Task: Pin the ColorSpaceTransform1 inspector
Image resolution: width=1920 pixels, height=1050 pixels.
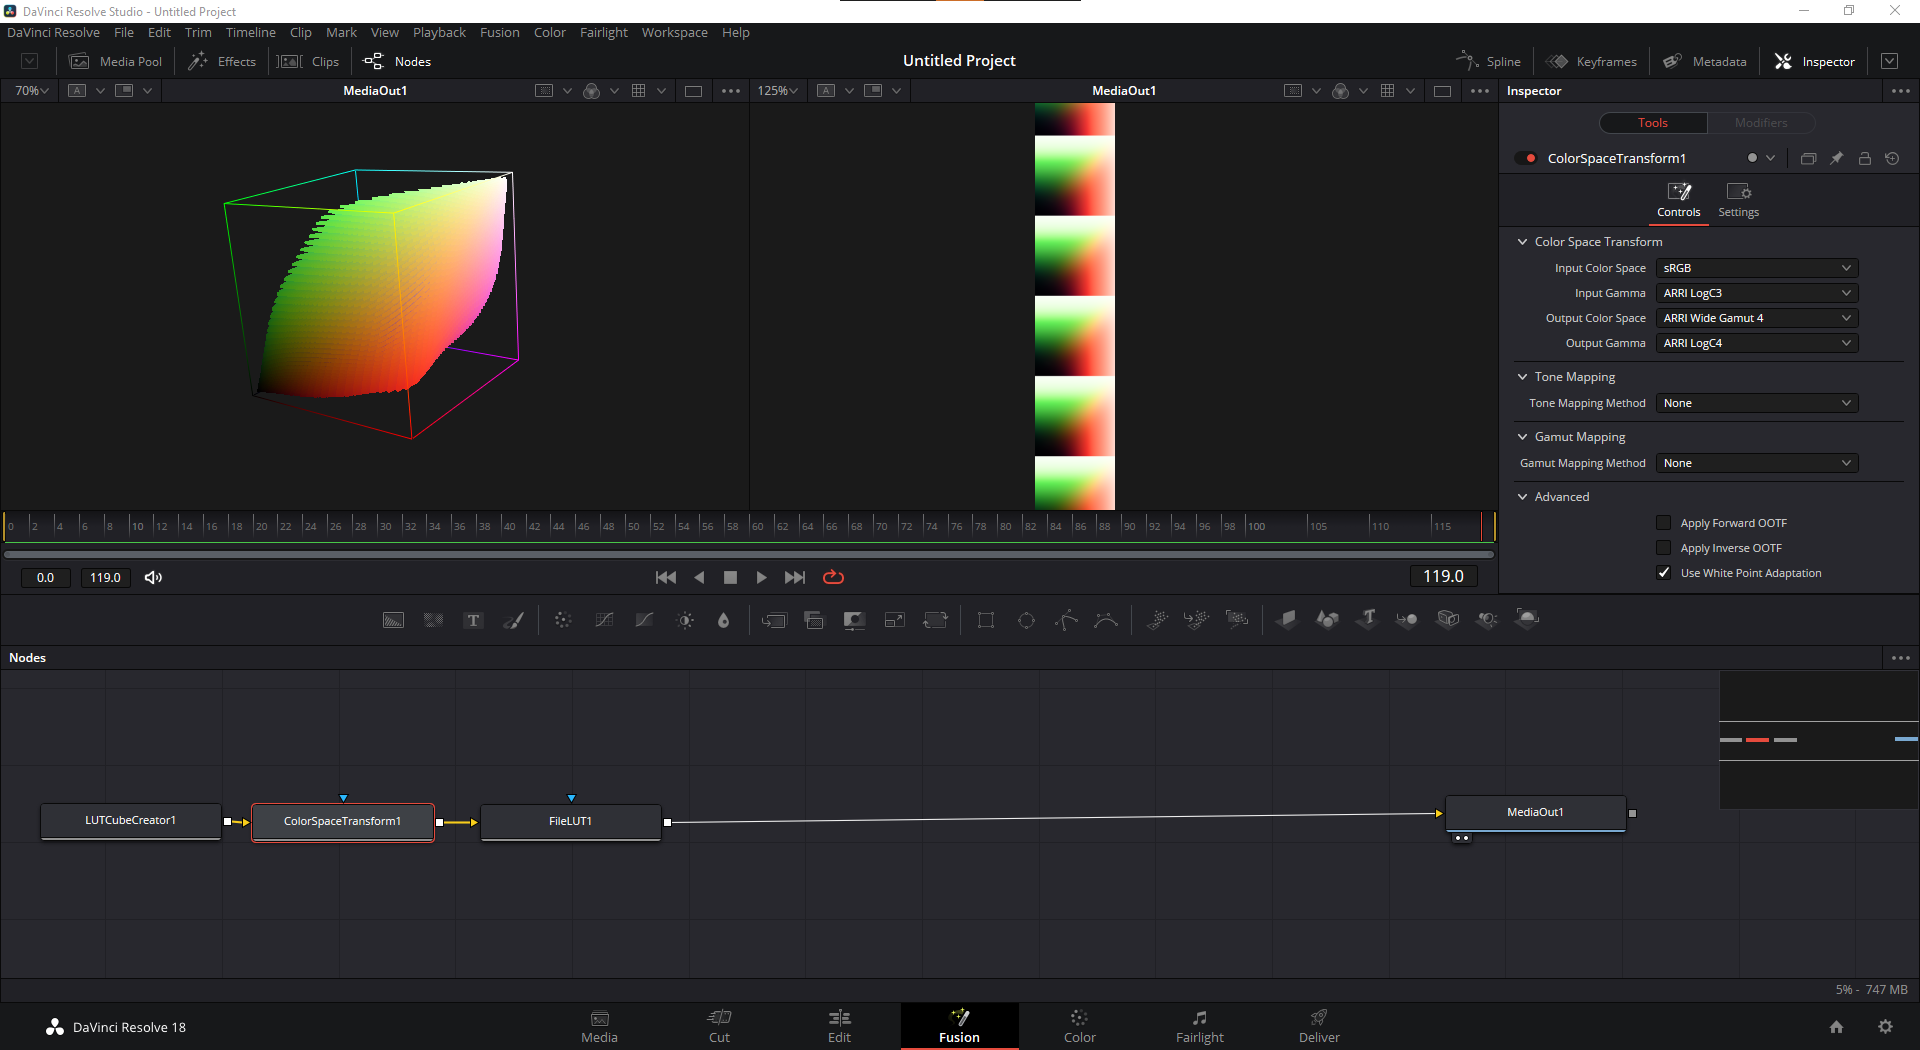Action: pyautogui.click(x=1837, y=159)
